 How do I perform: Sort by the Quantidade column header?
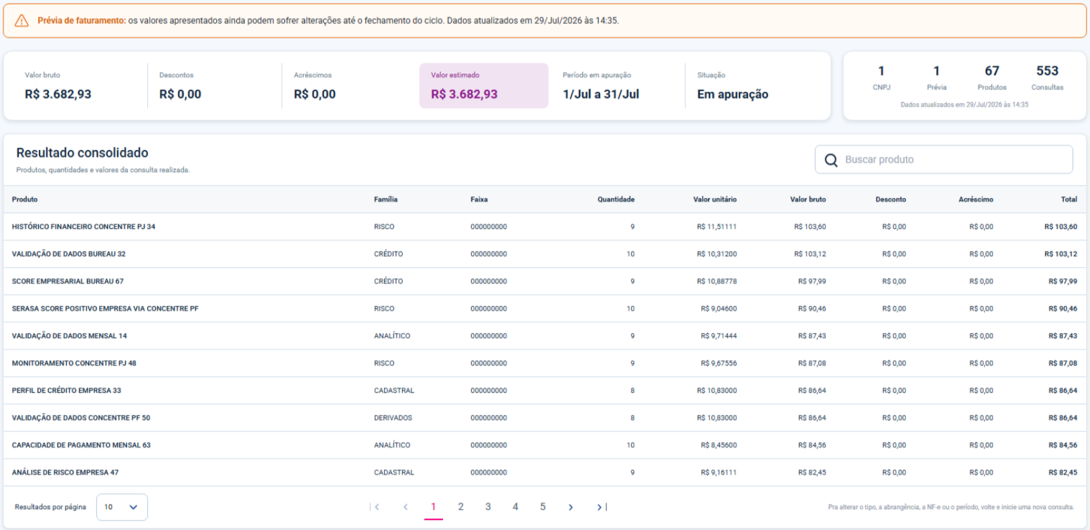(616, 200)
